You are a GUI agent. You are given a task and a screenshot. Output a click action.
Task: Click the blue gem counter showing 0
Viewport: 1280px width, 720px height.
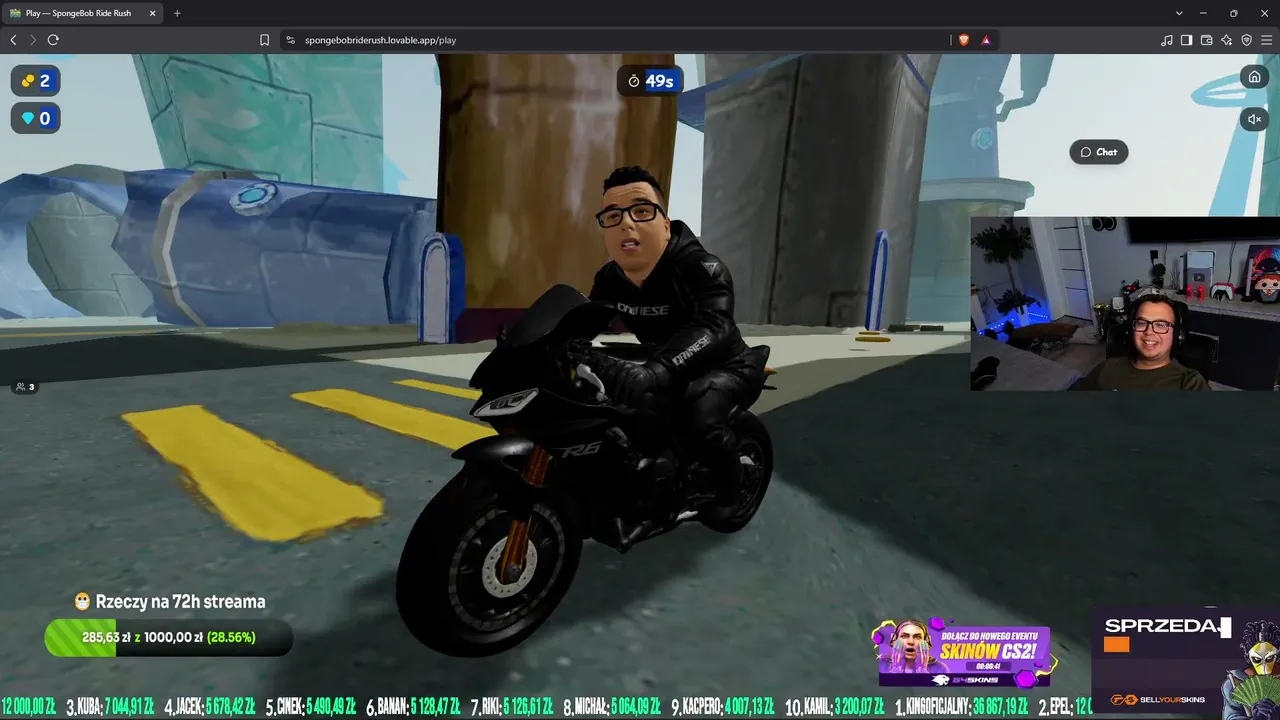tap(36, 119)
